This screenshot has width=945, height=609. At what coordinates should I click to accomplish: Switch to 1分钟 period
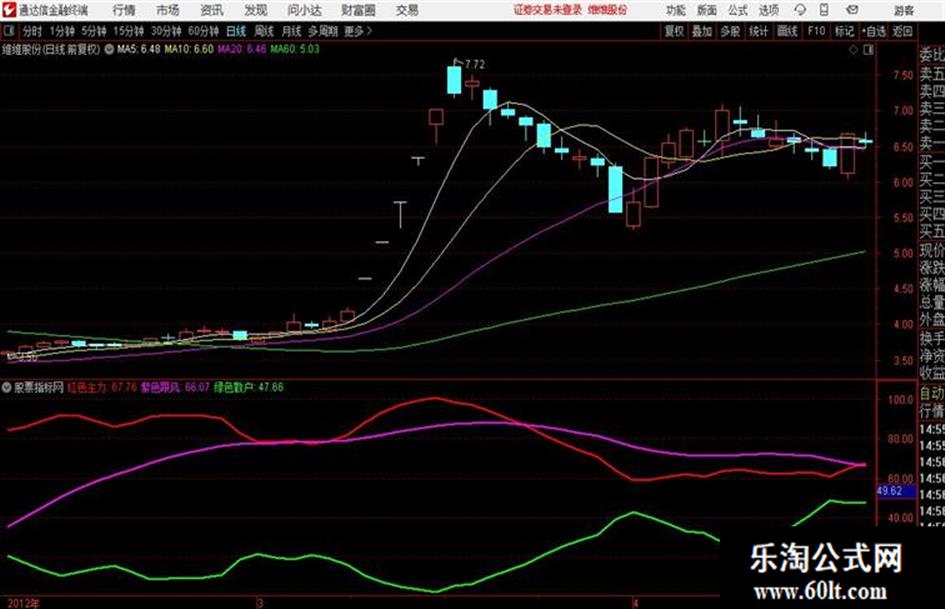[62, 31]
